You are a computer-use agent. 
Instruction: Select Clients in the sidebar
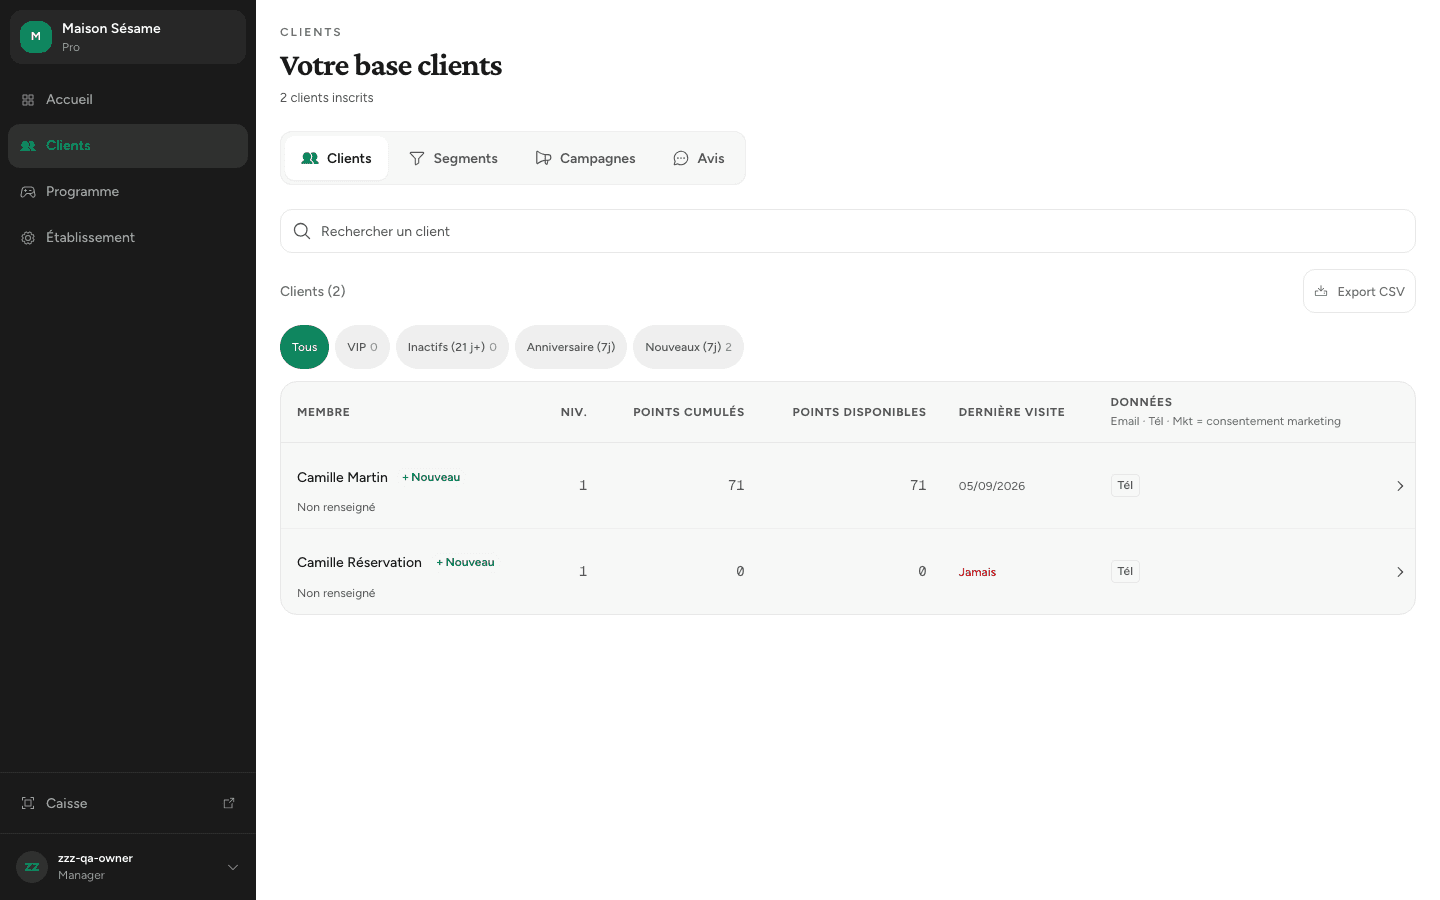click(128, 146)
